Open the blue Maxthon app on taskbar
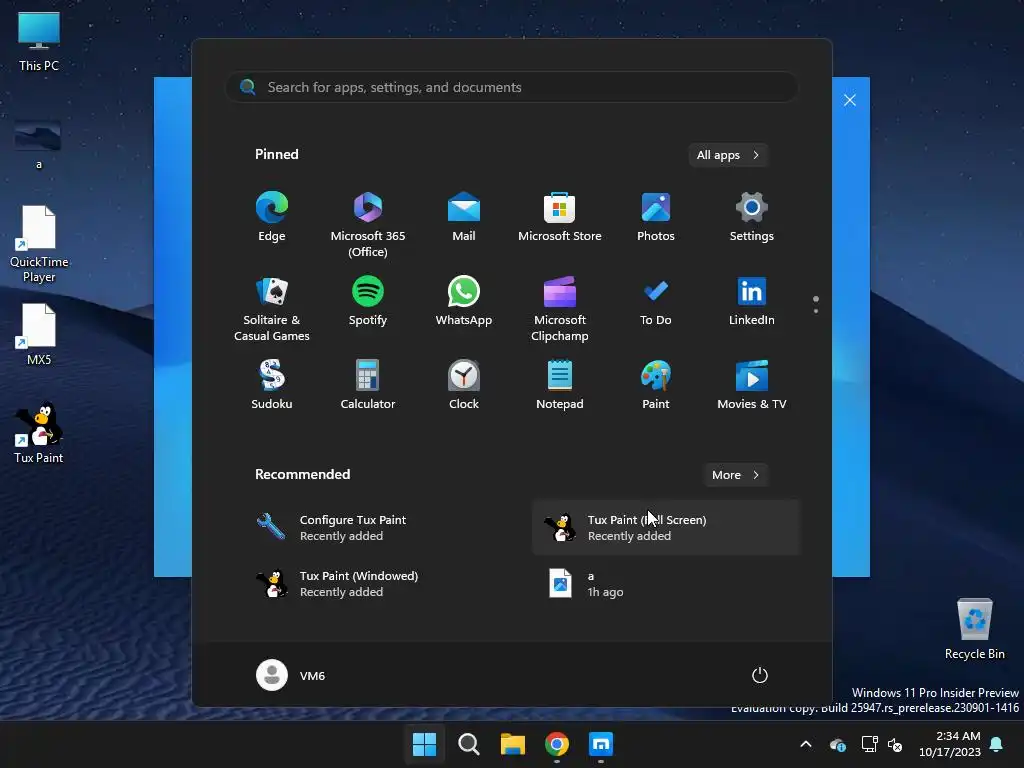The height and width of the screenshot is (768, 1024). pos(601,744)
